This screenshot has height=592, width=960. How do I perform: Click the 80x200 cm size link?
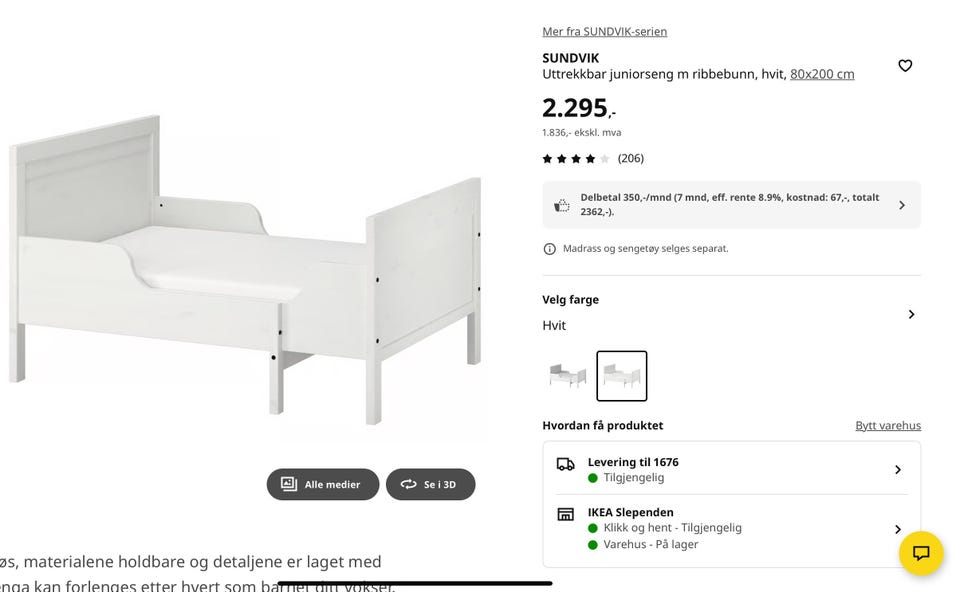[822, 74]
